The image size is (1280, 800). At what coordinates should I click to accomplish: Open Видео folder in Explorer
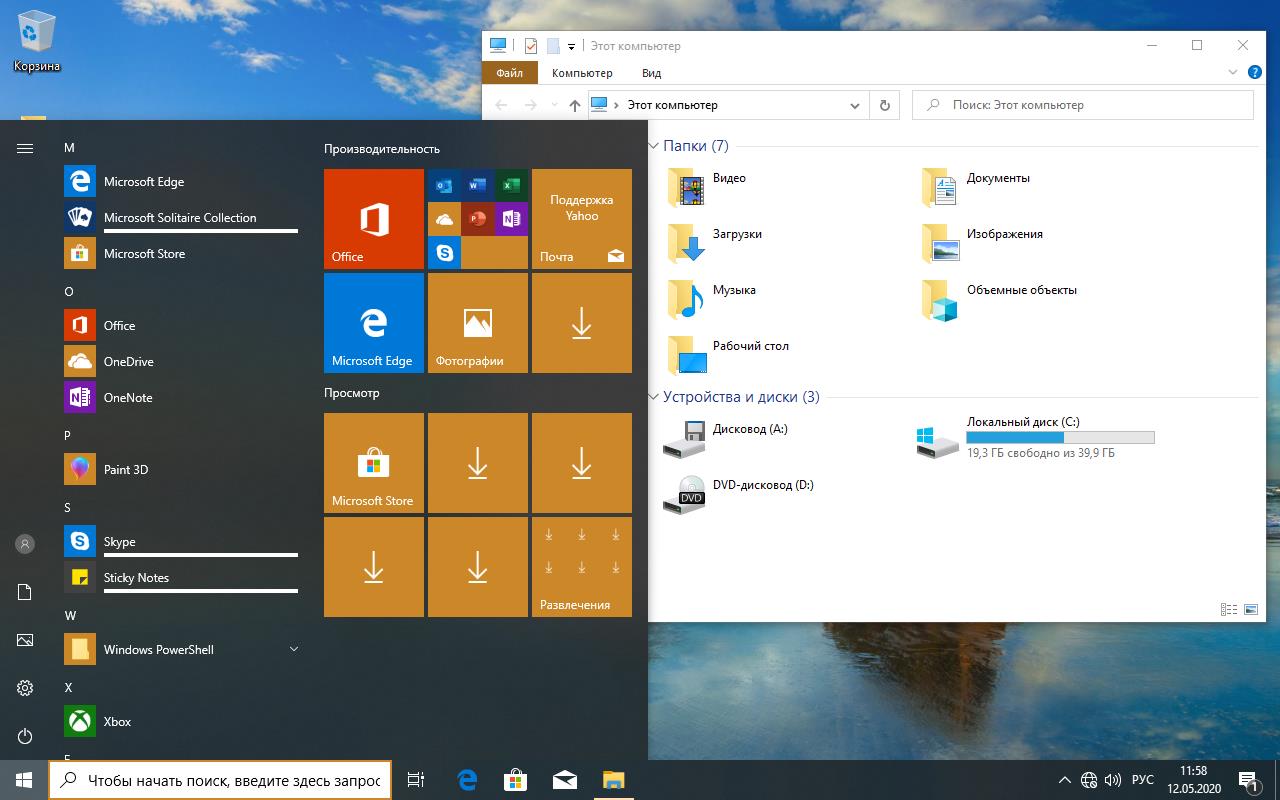709,187
